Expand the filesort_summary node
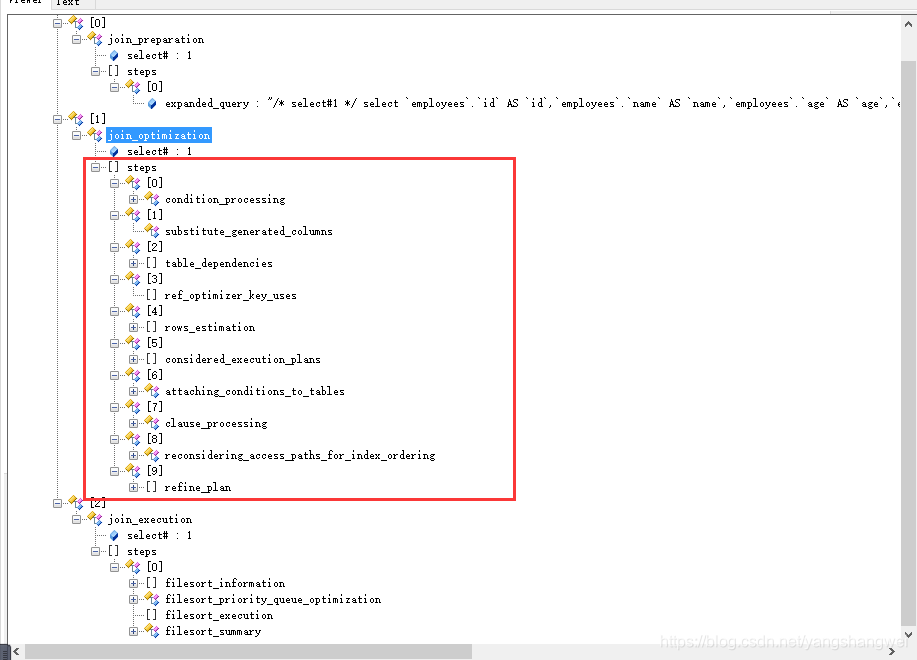The width and height of the screenshot is (917, 660). pos(134,631)
